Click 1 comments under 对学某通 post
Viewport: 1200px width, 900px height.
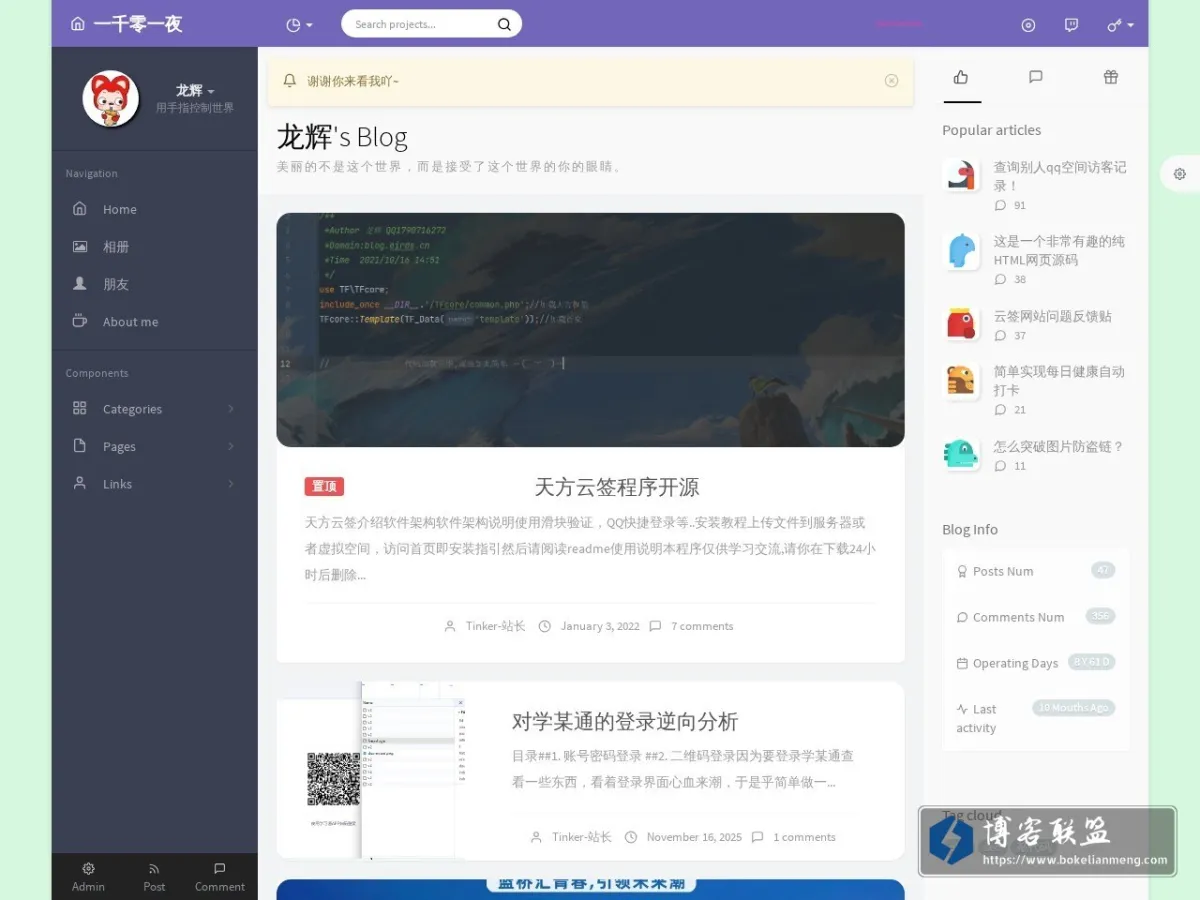pos(804,837)
